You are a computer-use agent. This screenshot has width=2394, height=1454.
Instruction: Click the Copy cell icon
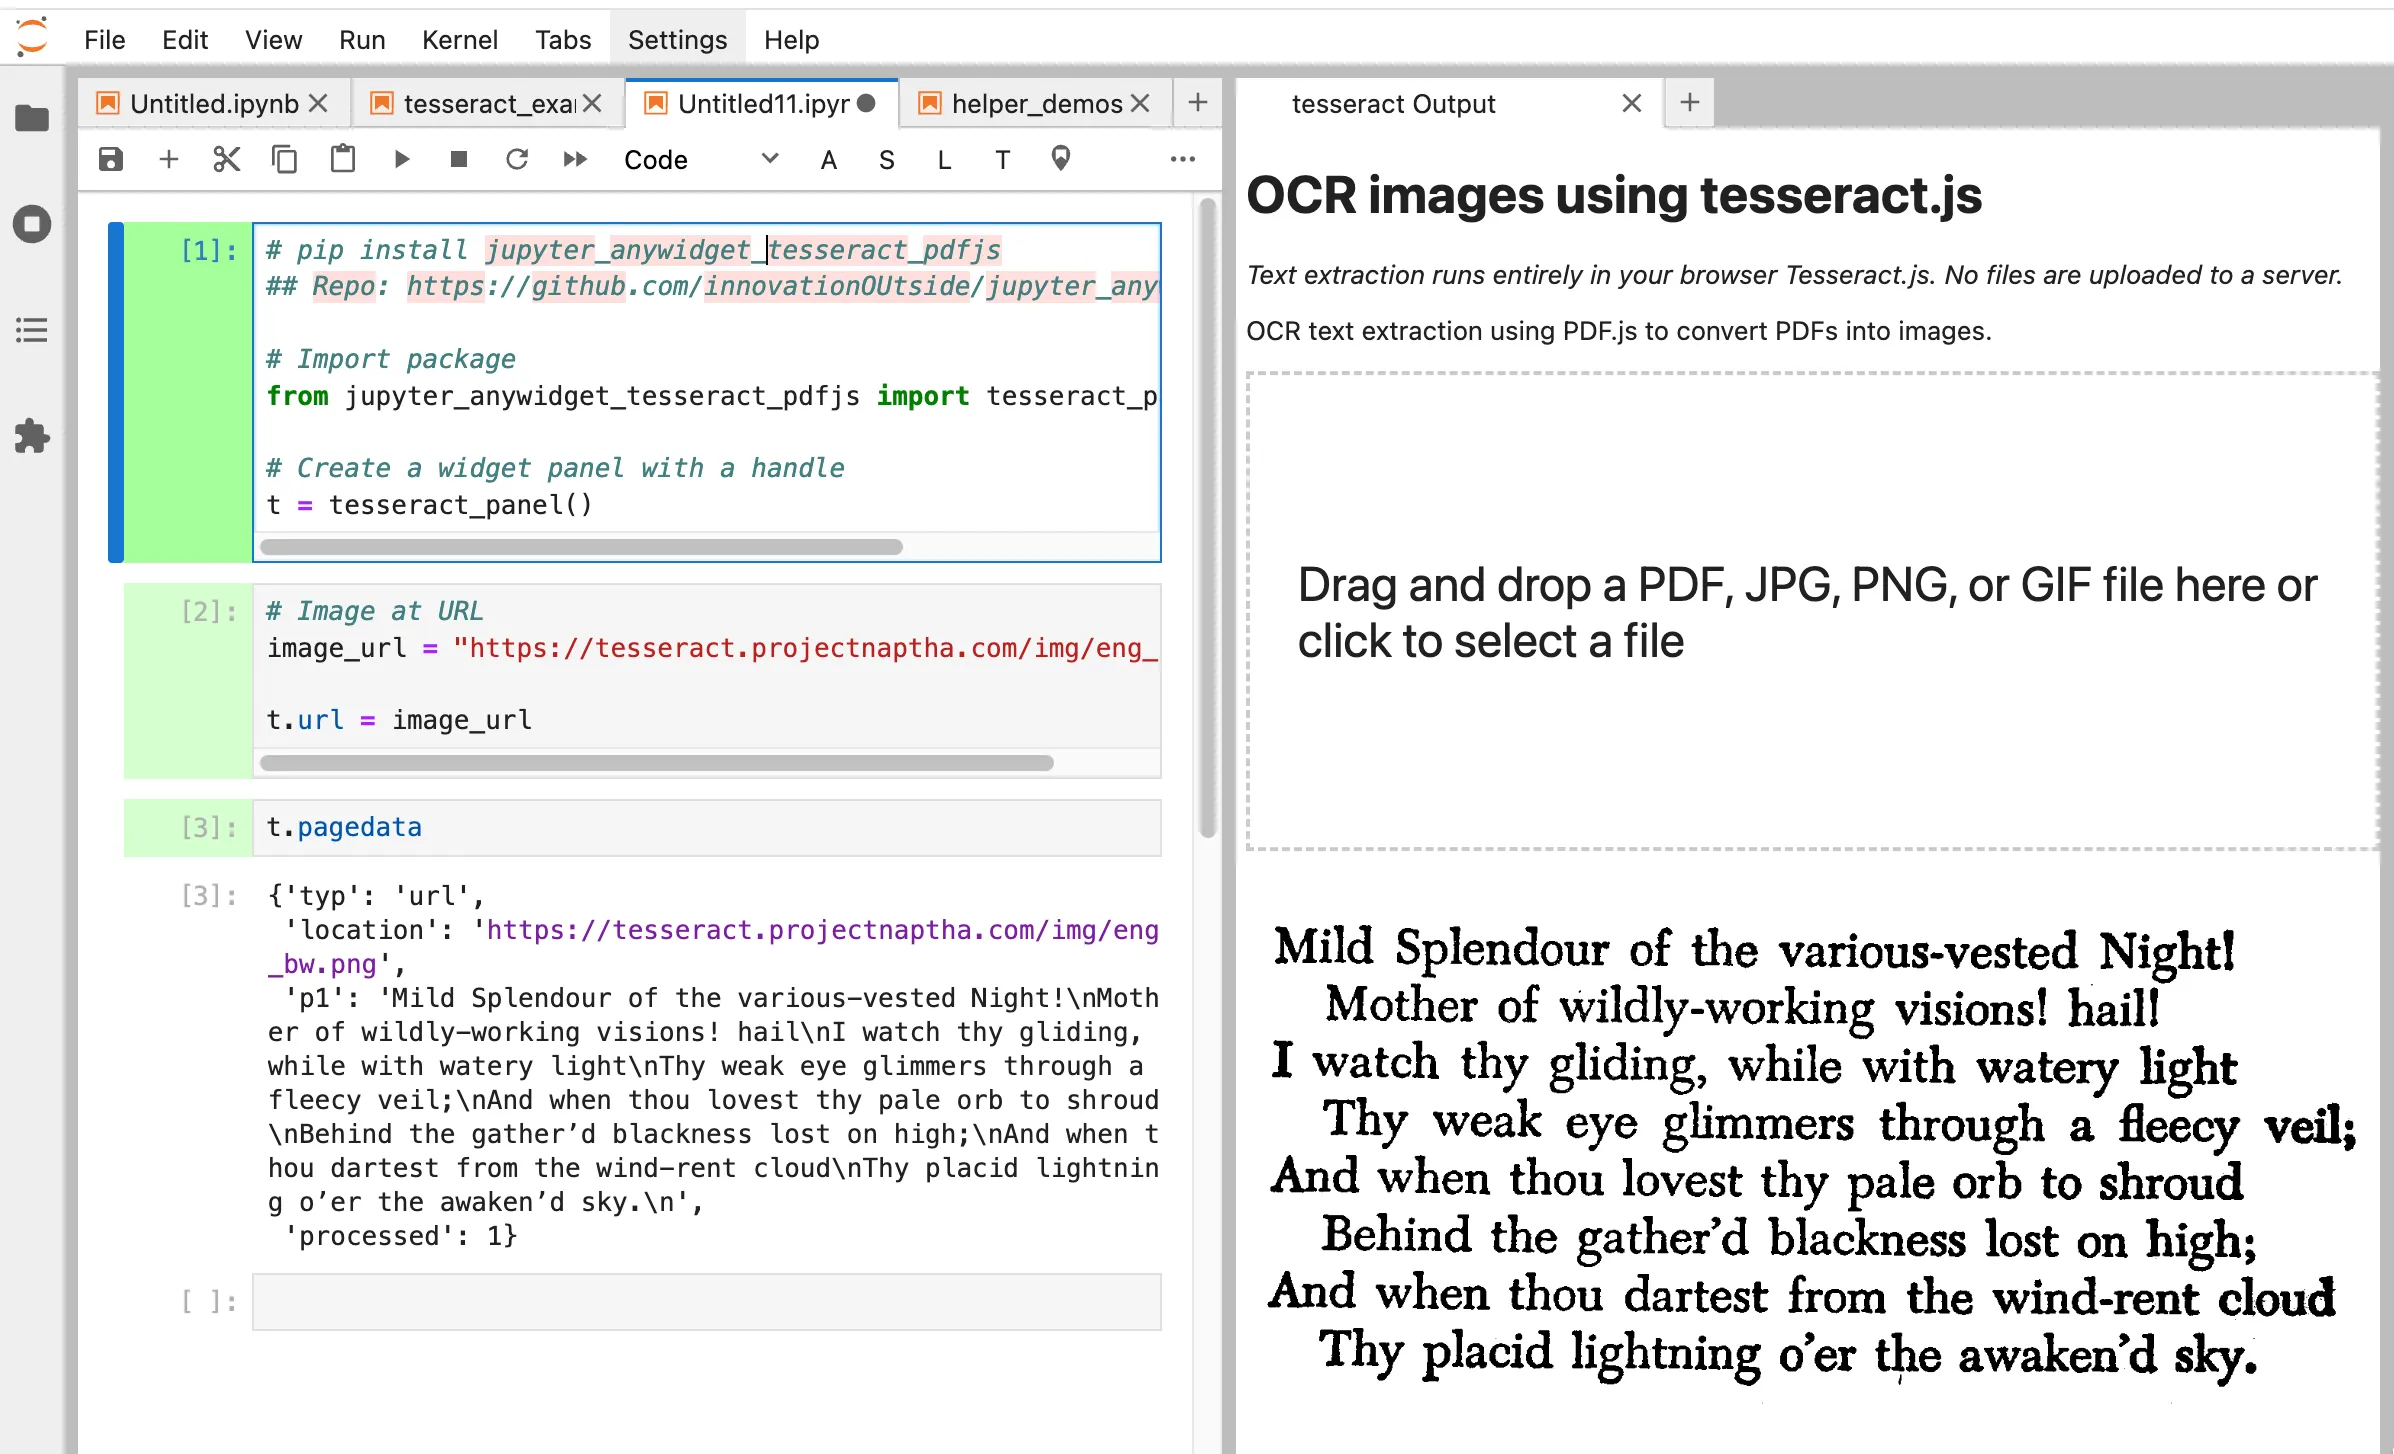(284, 159)
